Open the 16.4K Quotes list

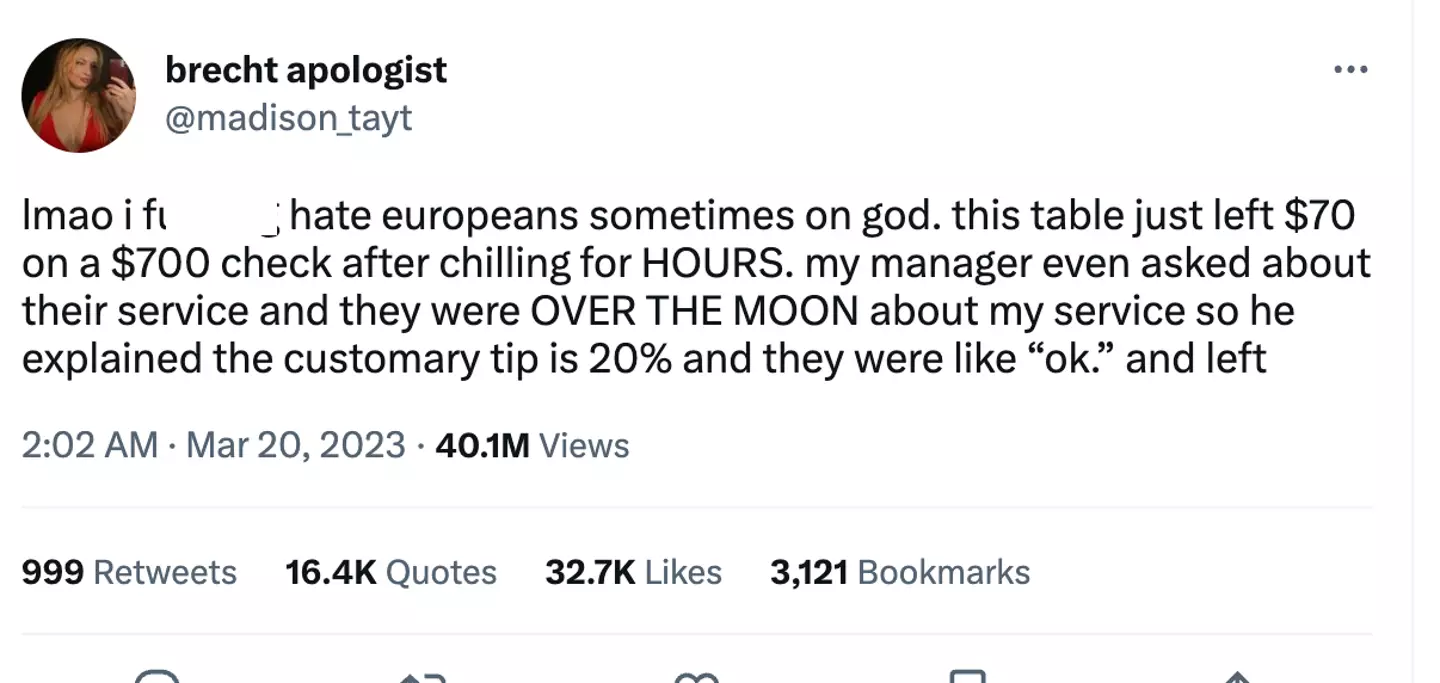391,572
